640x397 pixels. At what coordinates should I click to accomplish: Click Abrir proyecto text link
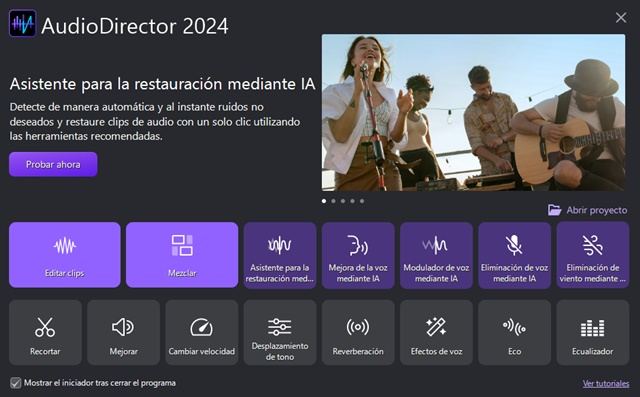click(x=597, y=210)
